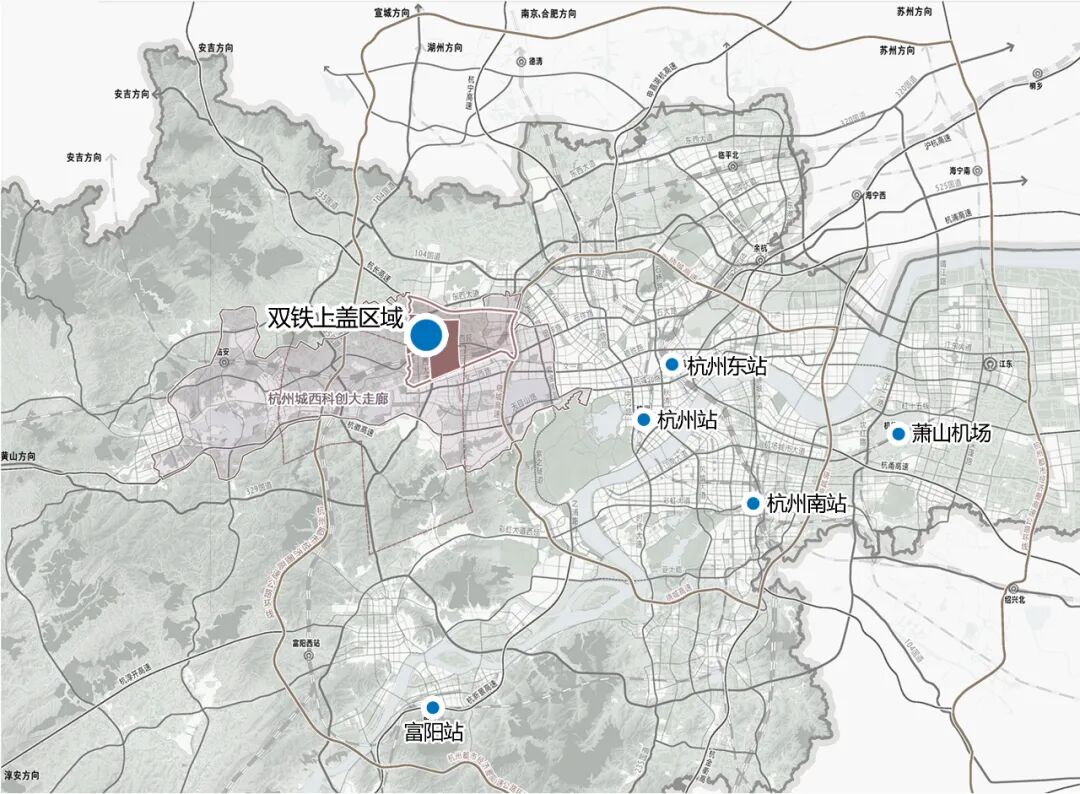Select the 临平北 station label

pyautogui.click(x=728, y=156)
